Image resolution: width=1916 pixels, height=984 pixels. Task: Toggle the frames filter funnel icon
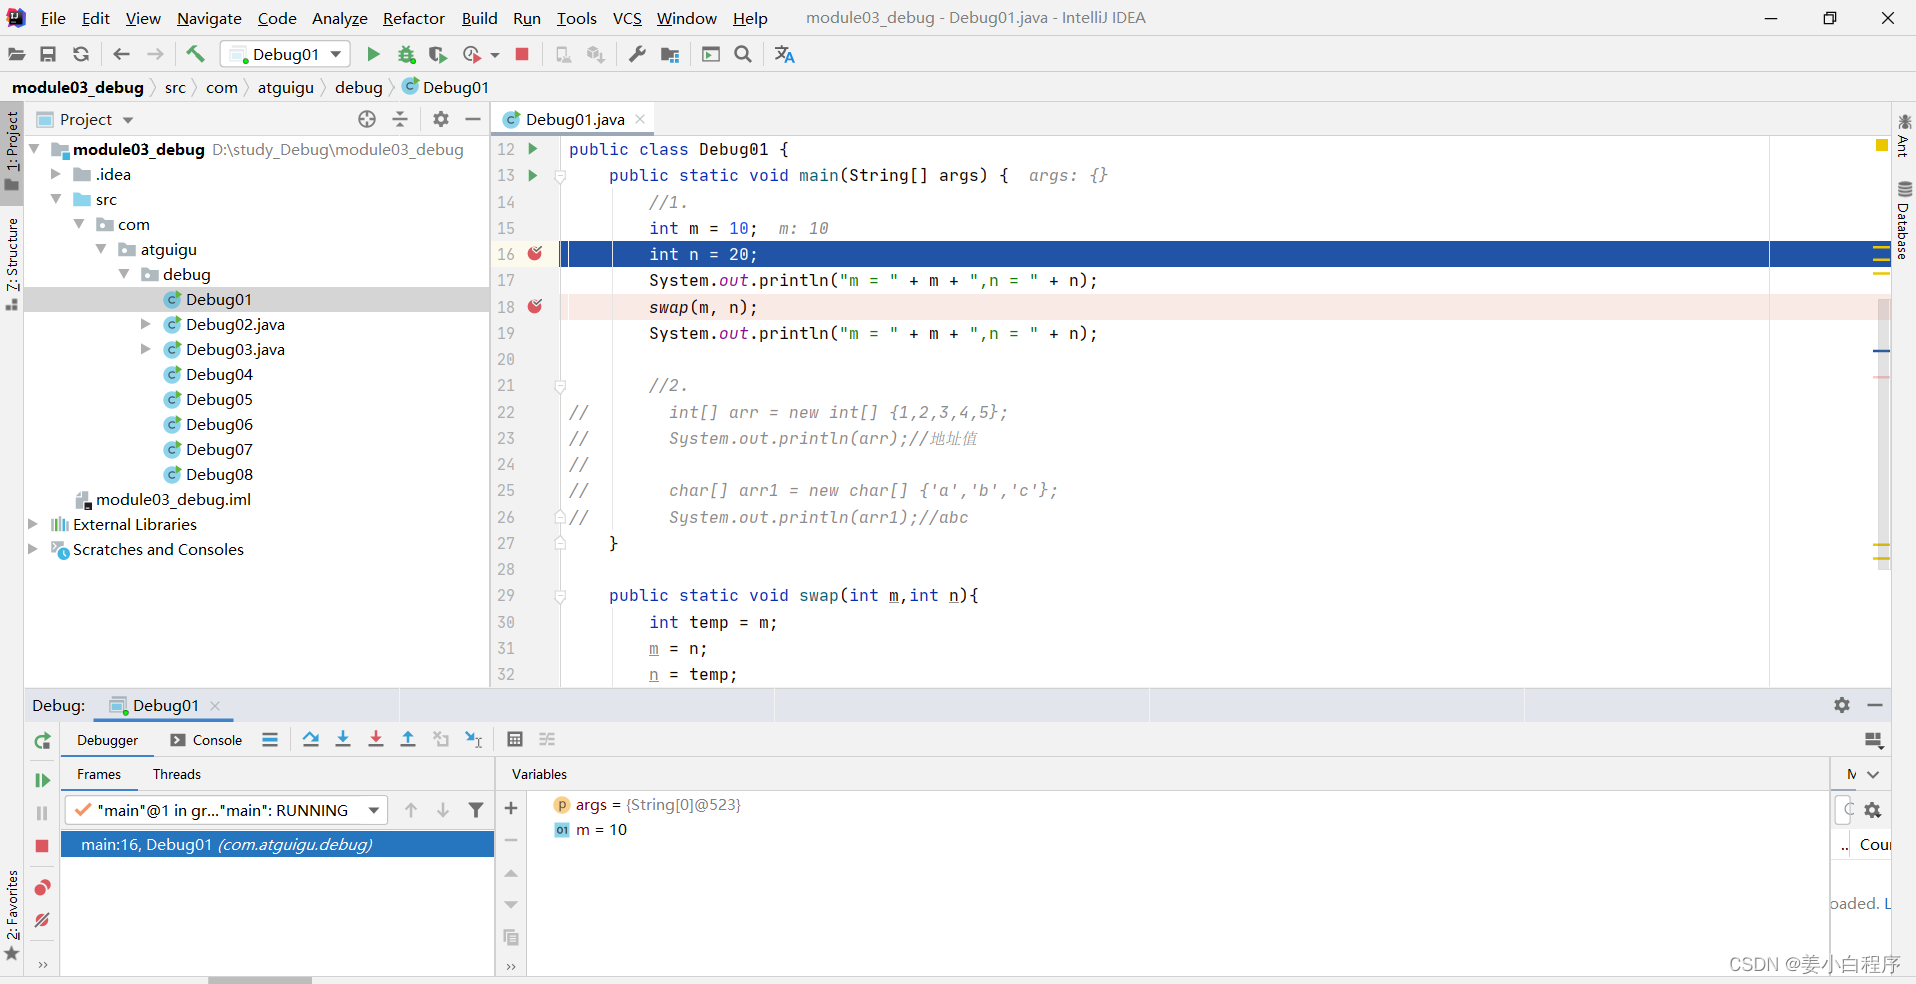[x=476, y=810]
